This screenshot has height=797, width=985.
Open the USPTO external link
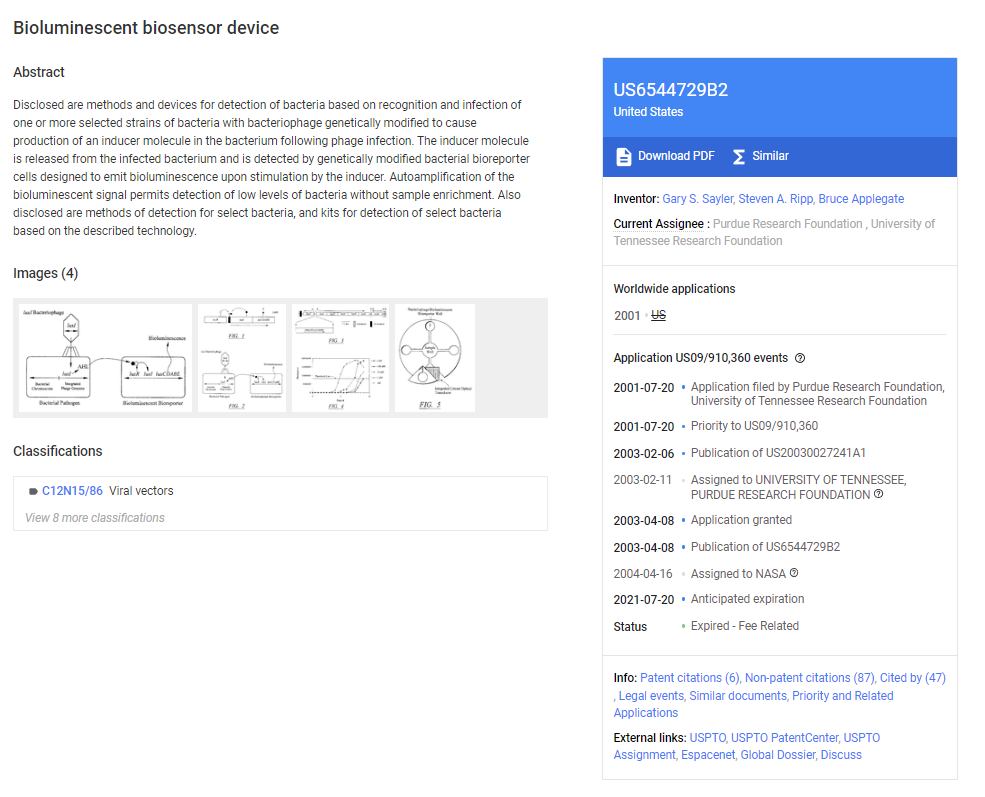pos(707,738)
